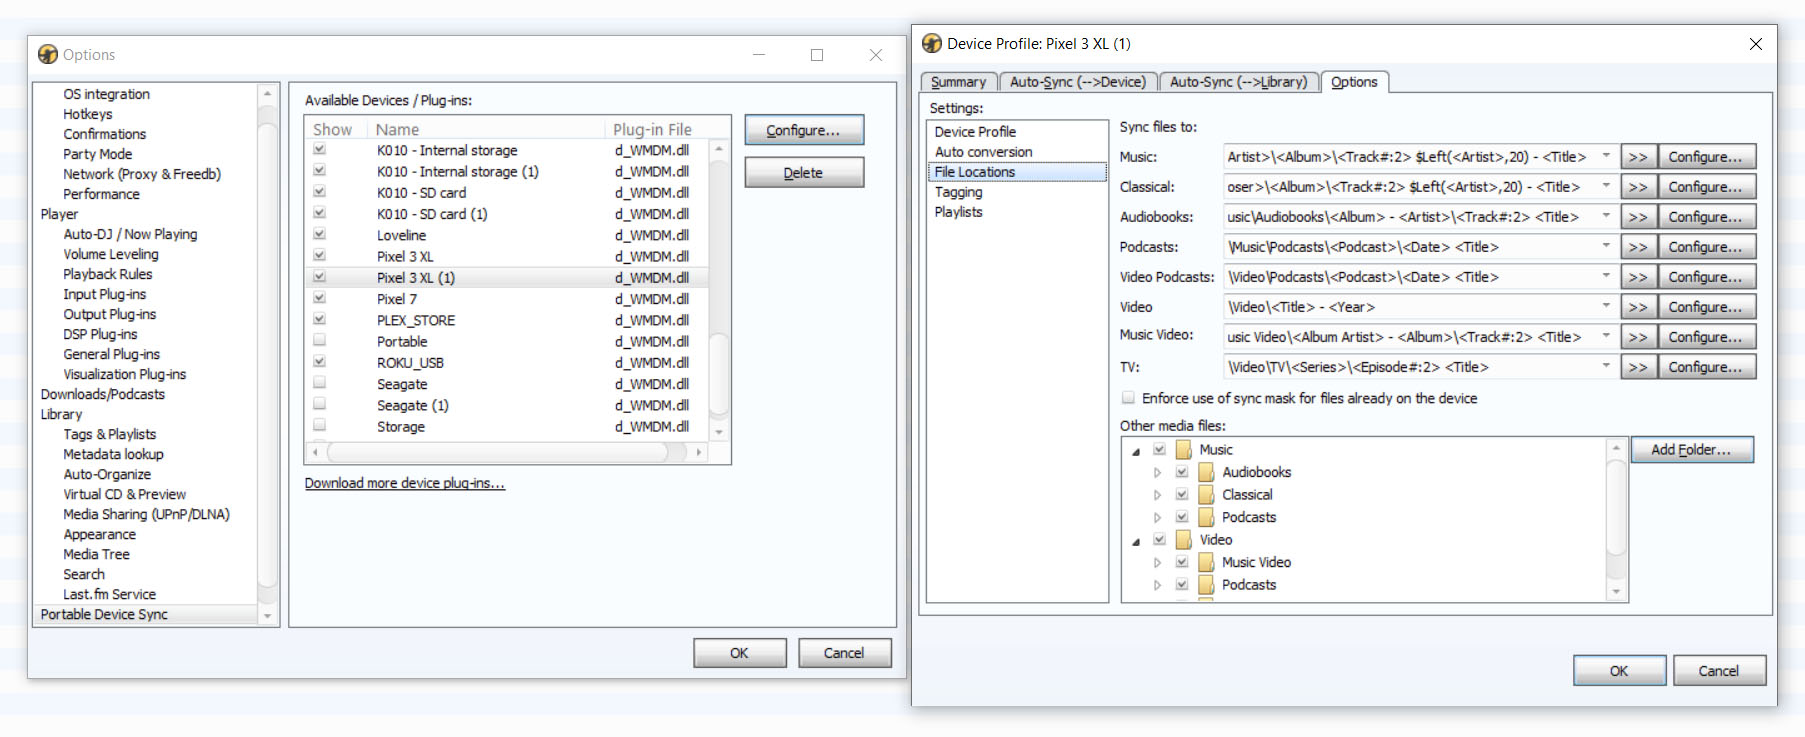Enable the Seagate (1) device checkbox
Screen dimensions: 1805x737
click(319, 404)
